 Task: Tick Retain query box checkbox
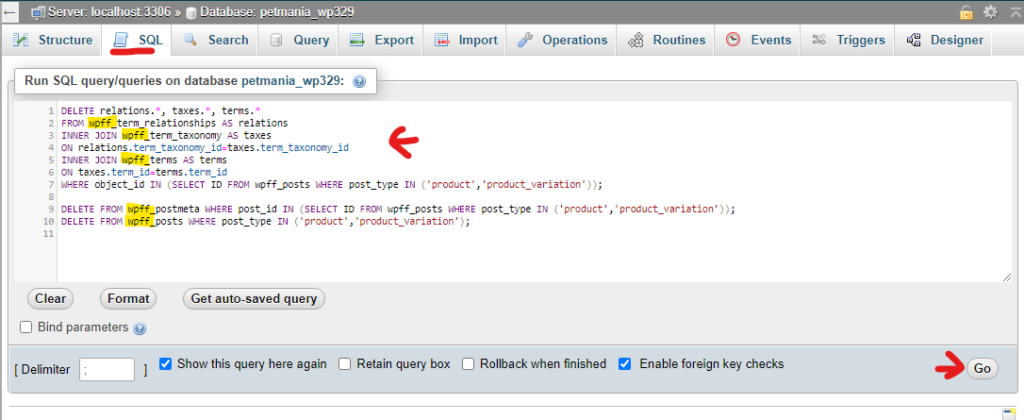[x=345, y=364]
